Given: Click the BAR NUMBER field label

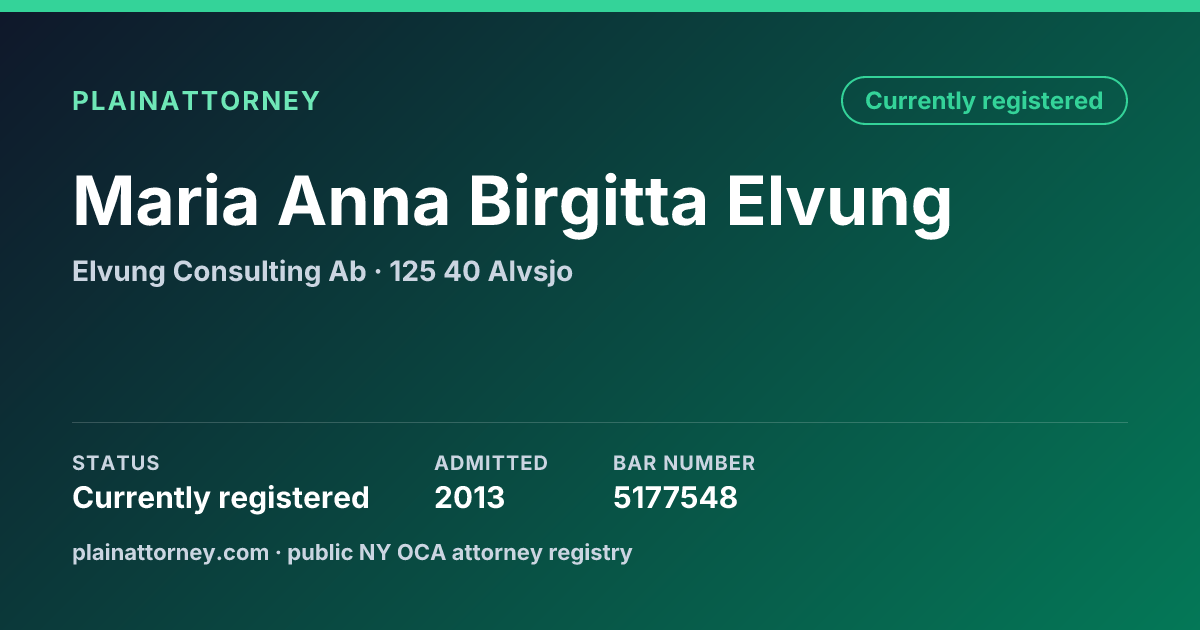Looking at the screenshot, I should 684,463.
